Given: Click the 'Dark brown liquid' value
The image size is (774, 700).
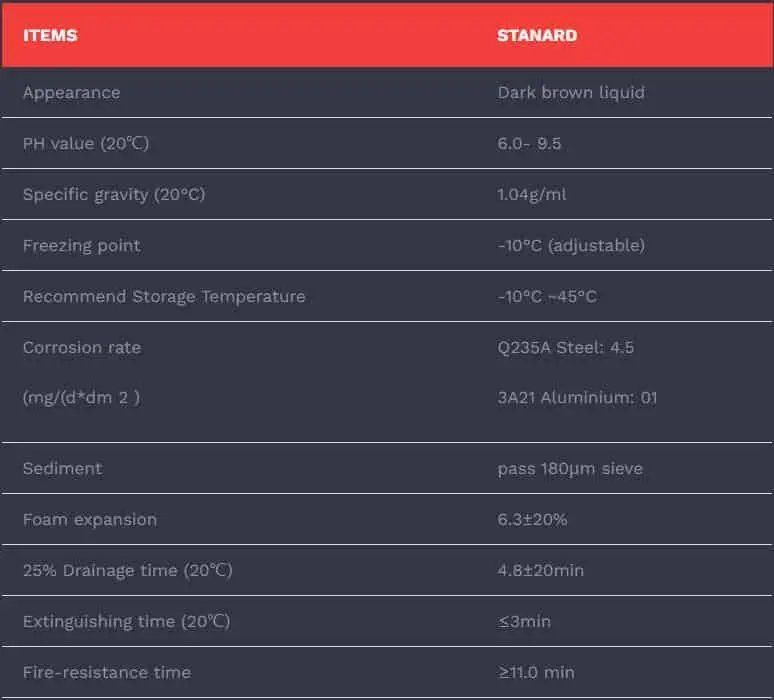Looking at the screenshot, I should pyautogui.click(x=571, y=92).
